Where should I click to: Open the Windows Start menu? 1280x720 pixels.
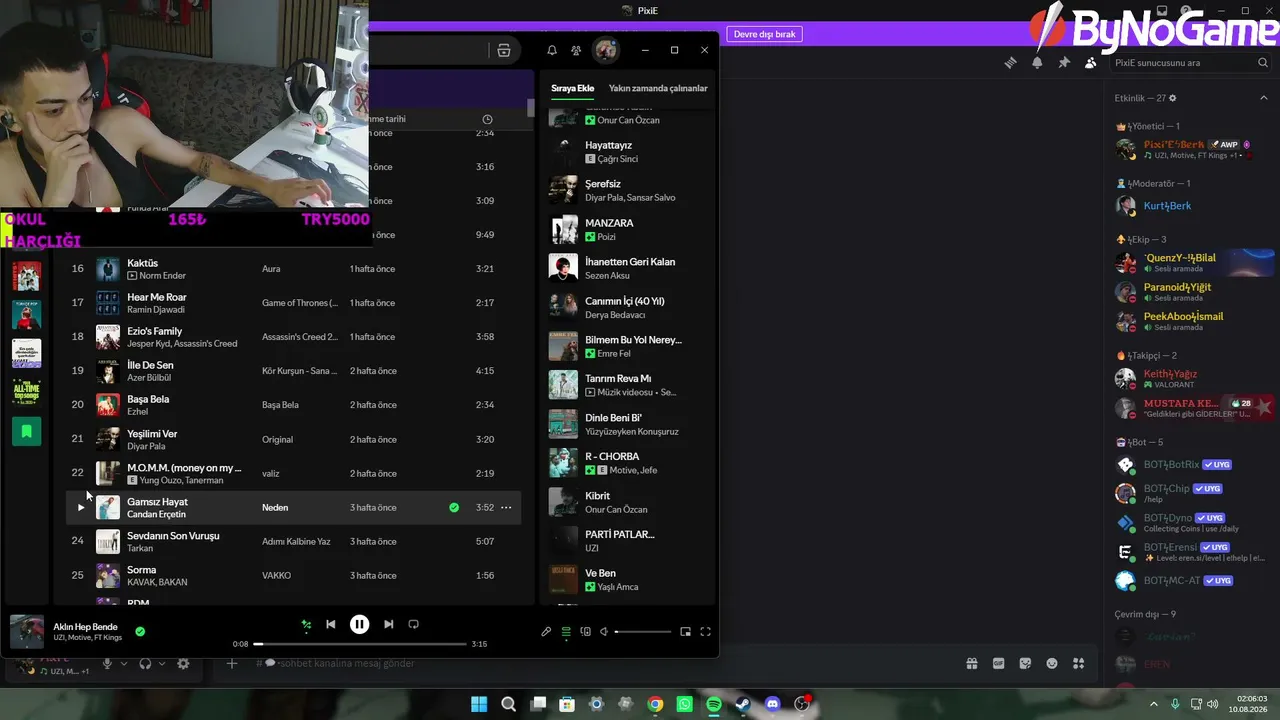479,704
